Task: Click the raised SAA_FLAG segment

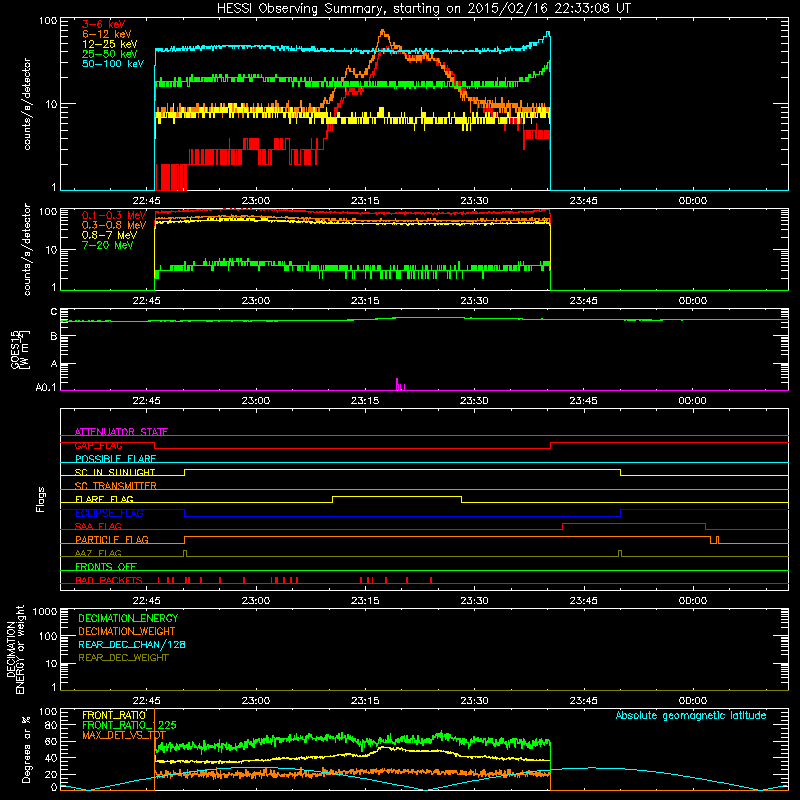Action: pyautogui.click(x=634, y=523)
